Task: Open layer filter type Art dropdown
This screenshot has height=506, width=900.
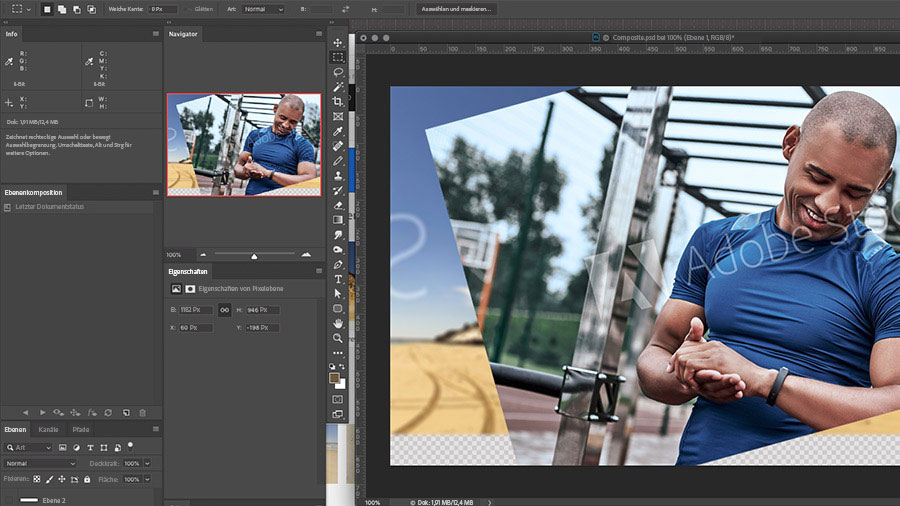Action: (x=28, y=447)
